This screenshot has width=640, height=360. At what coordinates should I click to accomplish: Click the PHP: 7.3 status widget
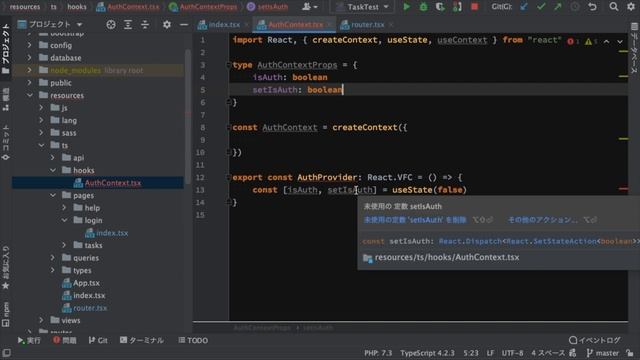pyautogui.click(x=378, y=353)
